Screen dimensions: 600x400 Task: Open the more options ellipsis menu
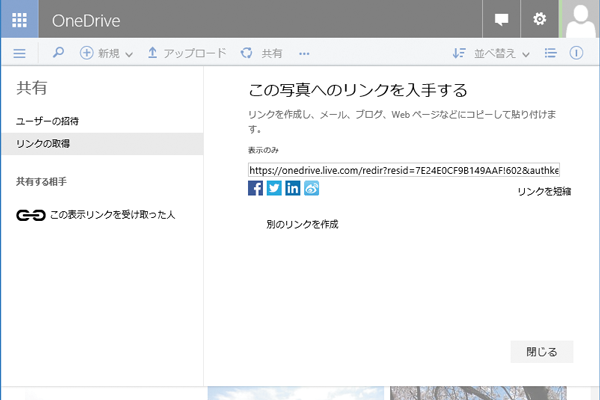point(304,54)
